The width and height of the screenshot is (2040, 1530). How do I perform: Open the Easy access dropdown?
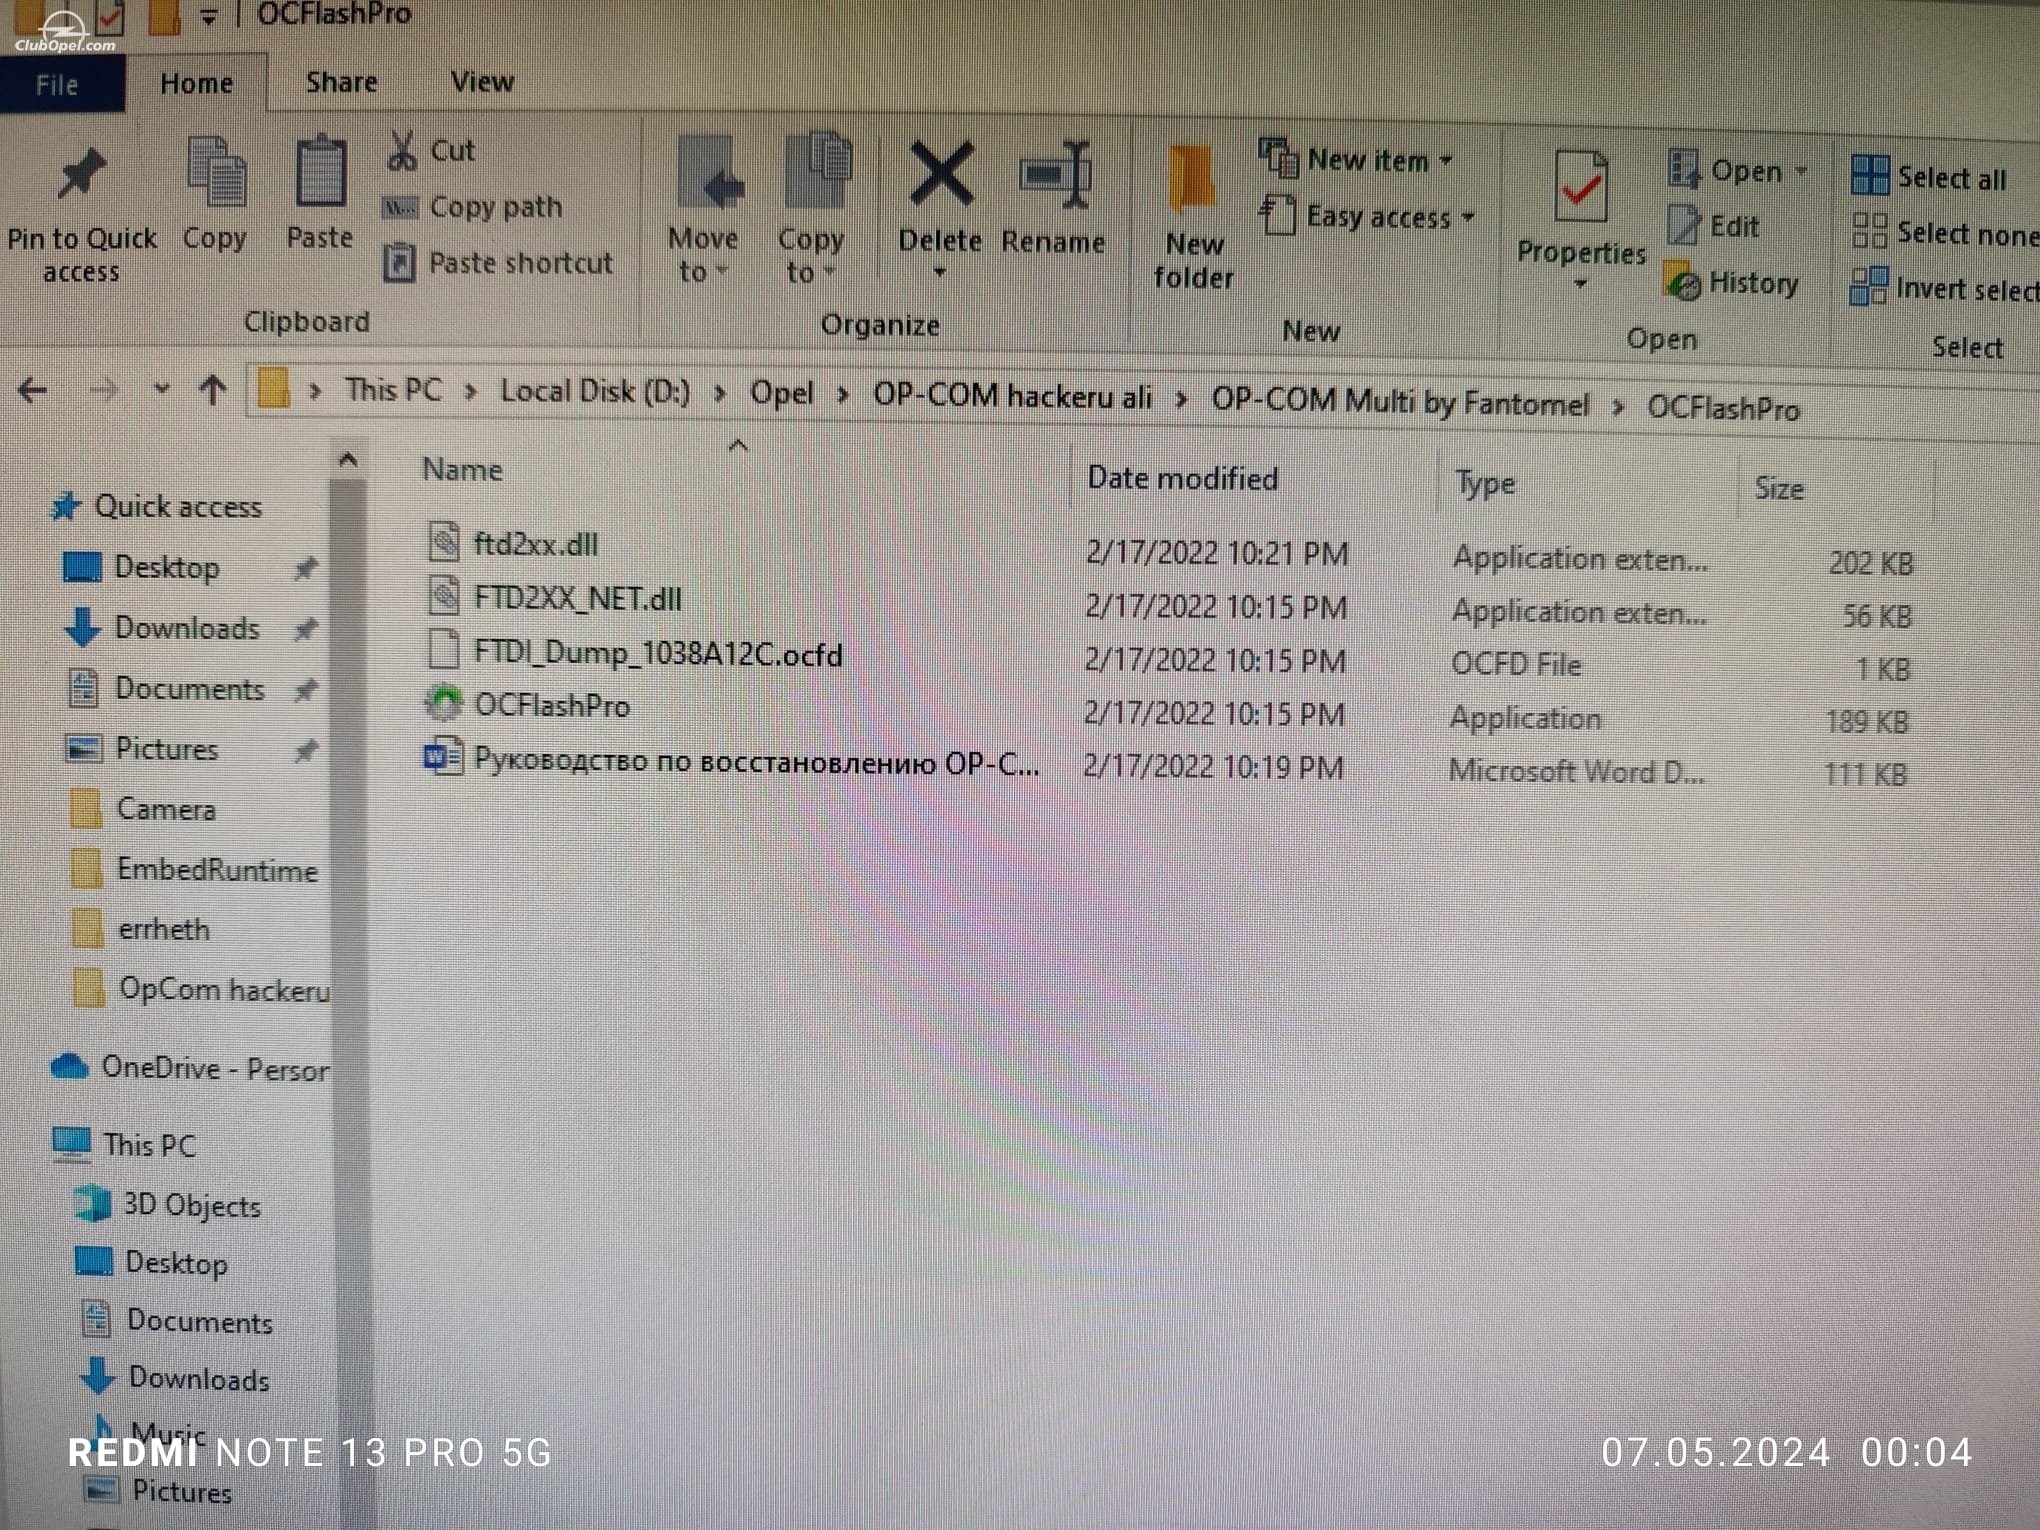[x=1368, y=217]
